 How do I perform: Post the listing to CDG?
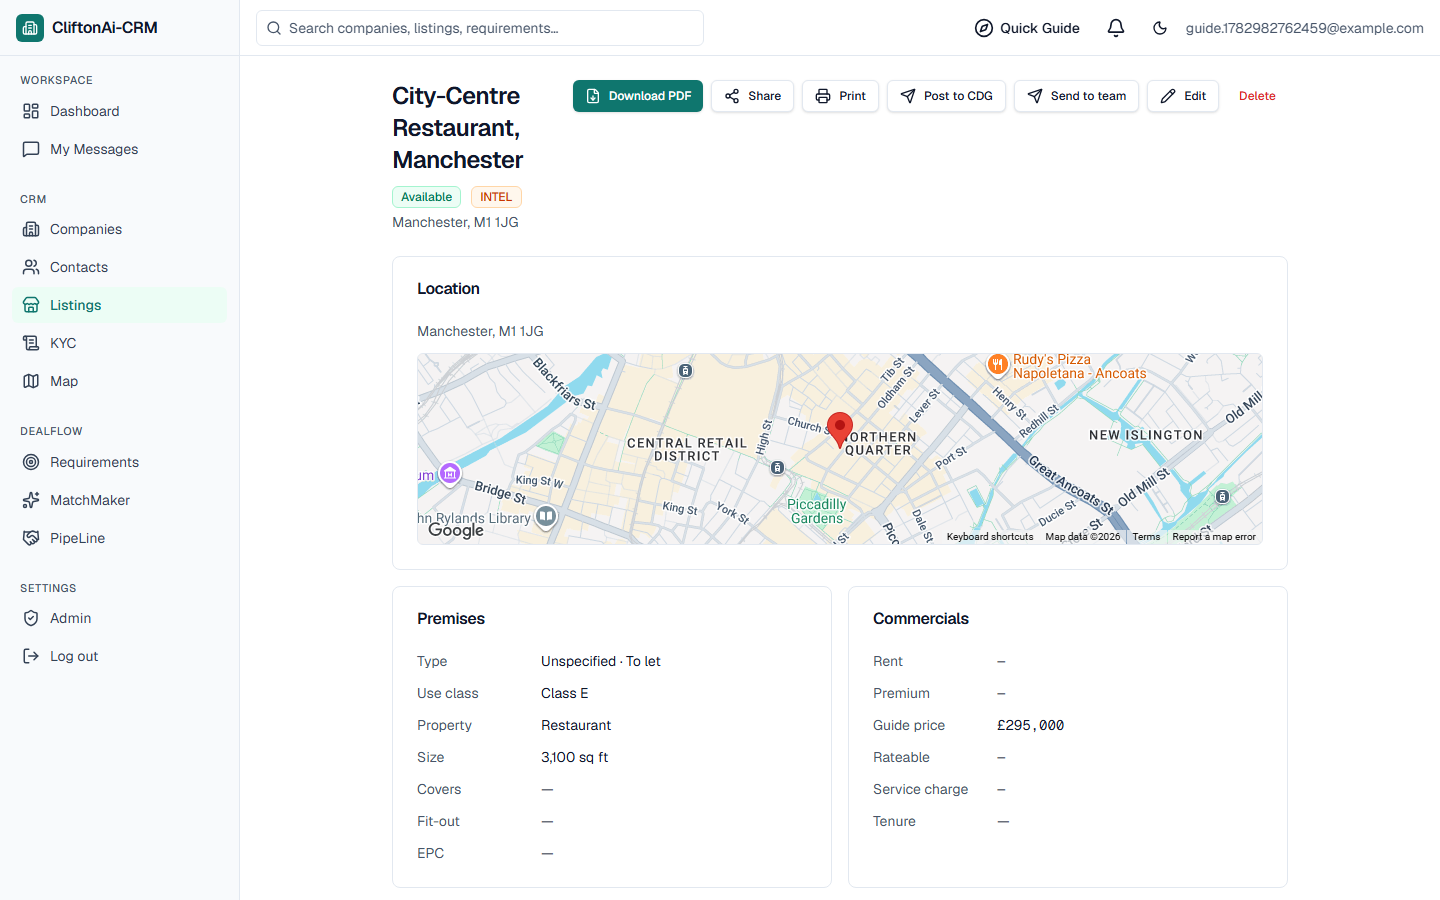[946, 96]
